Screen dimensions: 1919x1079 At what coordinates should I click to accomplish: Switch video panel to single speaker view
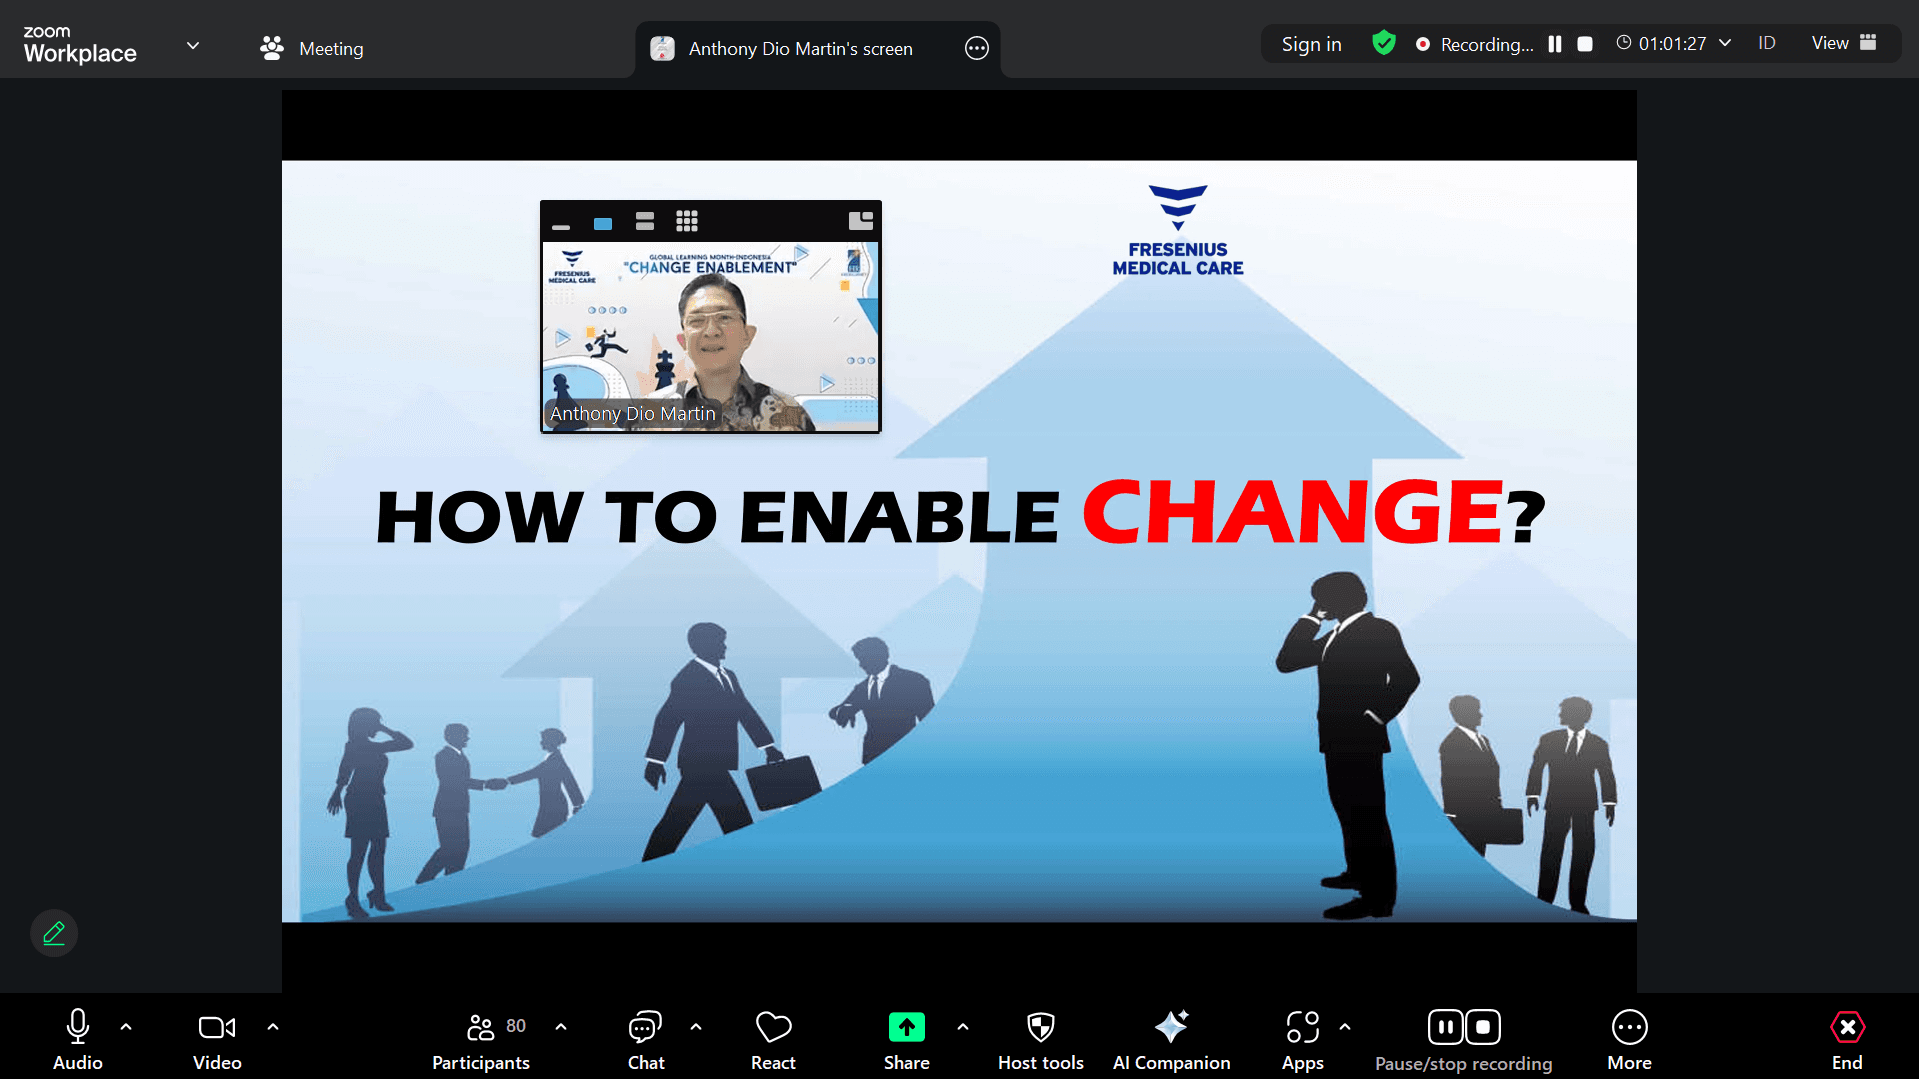point(603,223)
